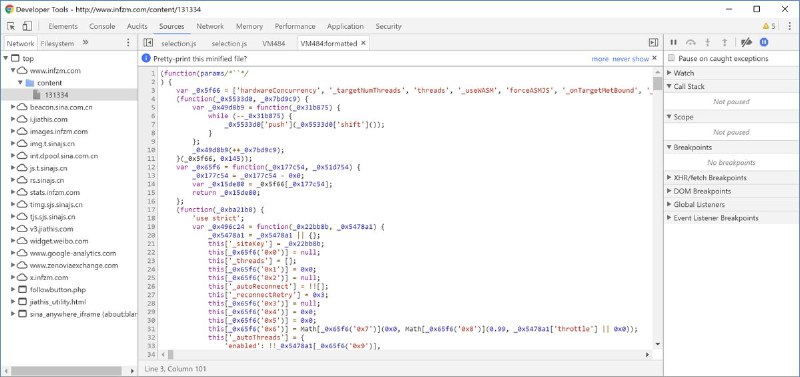This screenshot has width=800, height=377.
Task: Show more navigator tabs chevron
Action: point(85,43)
